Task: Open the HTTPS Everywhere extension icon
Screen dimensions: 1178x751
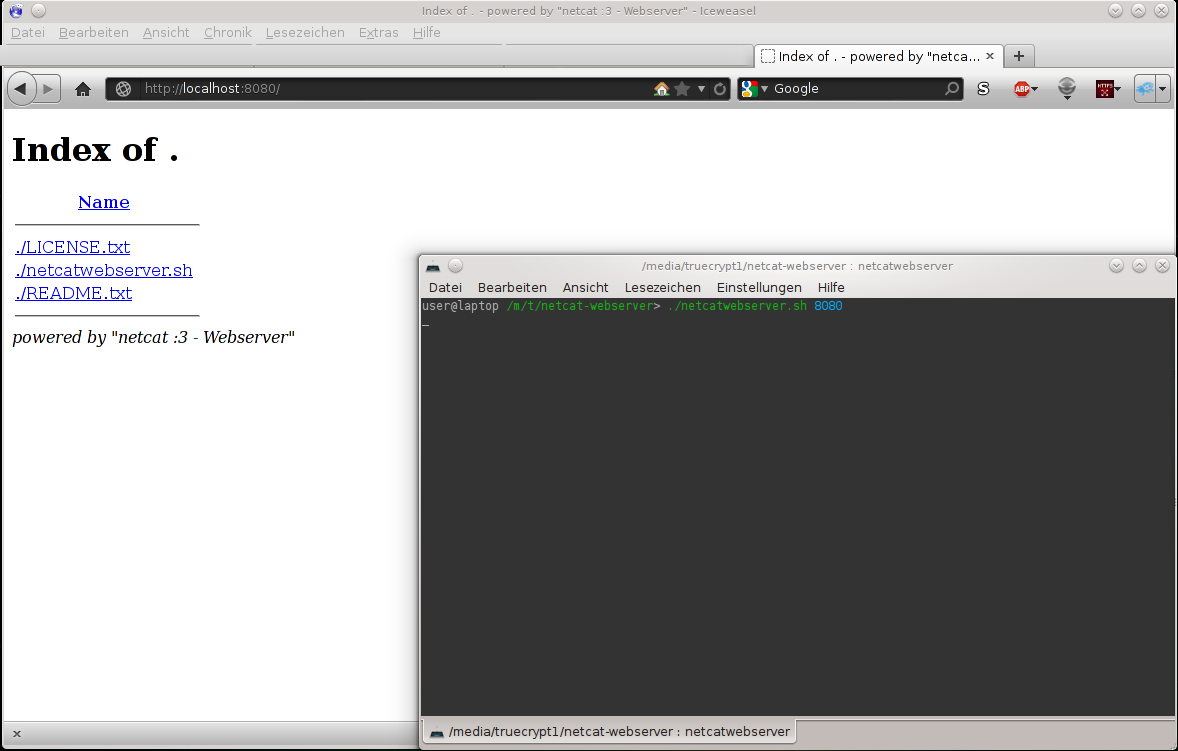Action: (1105, 88)
